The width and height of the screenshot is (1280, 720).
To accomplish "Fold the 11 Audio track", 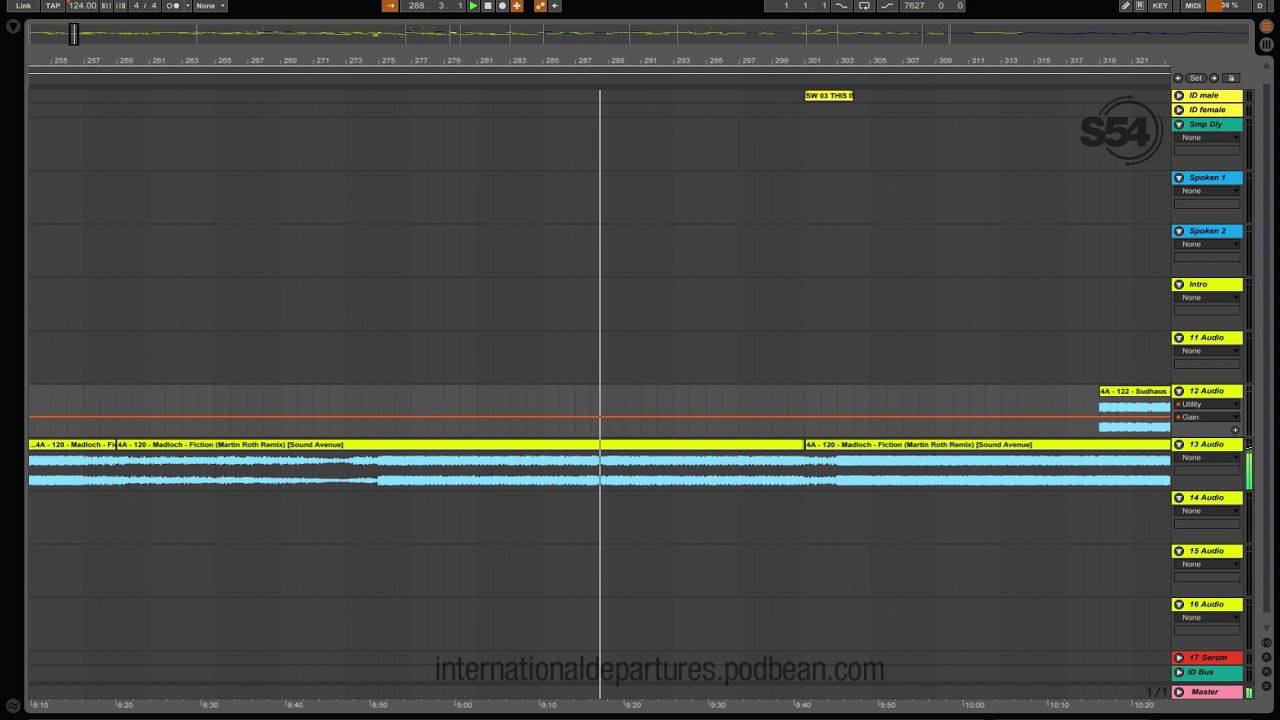I will tap(1179, 338).
